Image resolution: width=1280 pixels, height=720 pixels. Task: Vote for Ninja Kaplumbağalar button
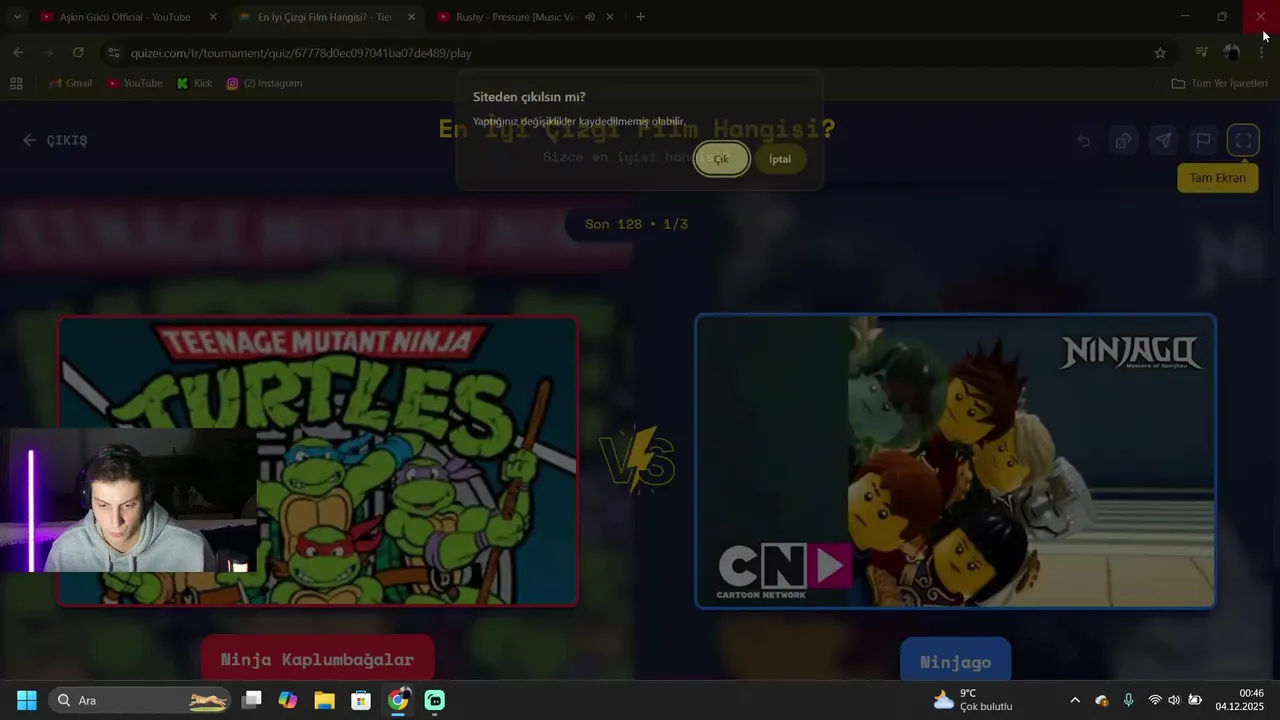click(x=317, y=659)
